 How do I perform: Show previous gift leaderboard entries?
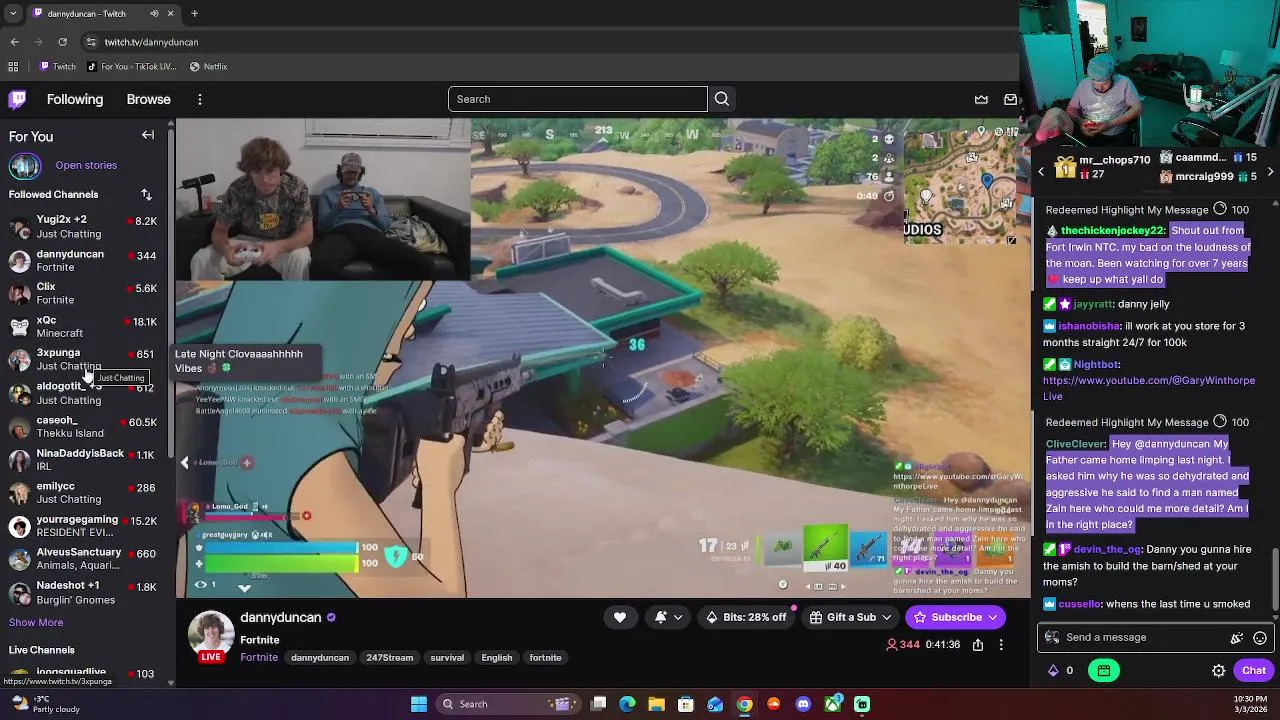coord(1041,172)
